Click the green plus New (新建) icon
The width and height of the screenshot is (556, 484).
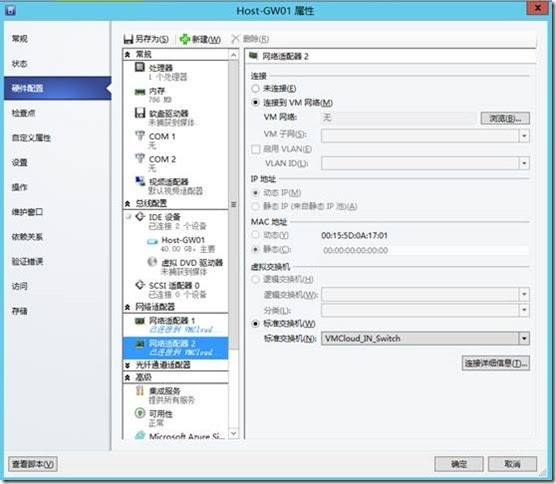click(x=184, y=39)
